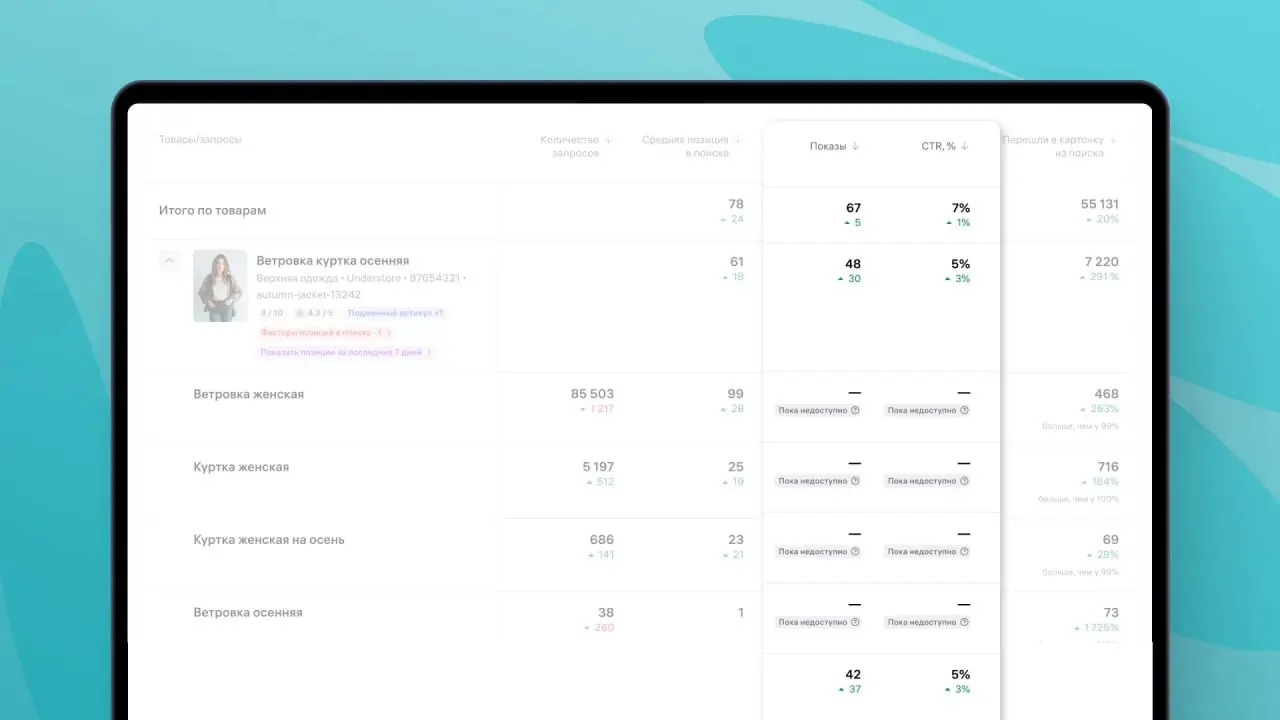Click the 7 220 card visits value
Viewport: 1280px width, 720px height.
click(x=1102, y=261)
